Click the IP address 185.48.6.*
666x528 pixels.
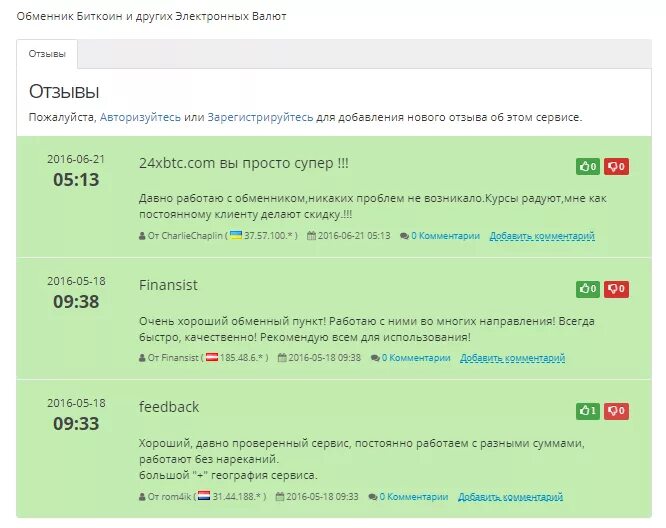coord(242,358)
